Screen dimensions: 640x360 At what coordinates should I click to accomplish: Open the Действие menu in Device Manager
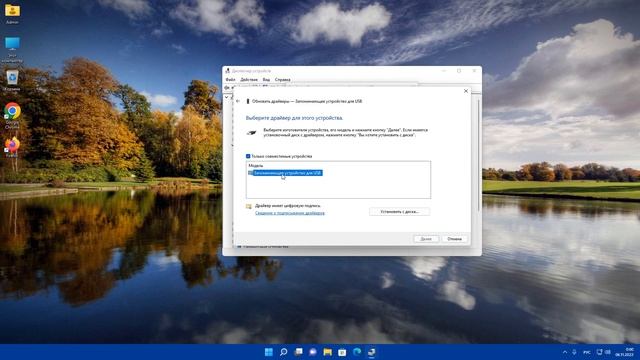(249, 80)
